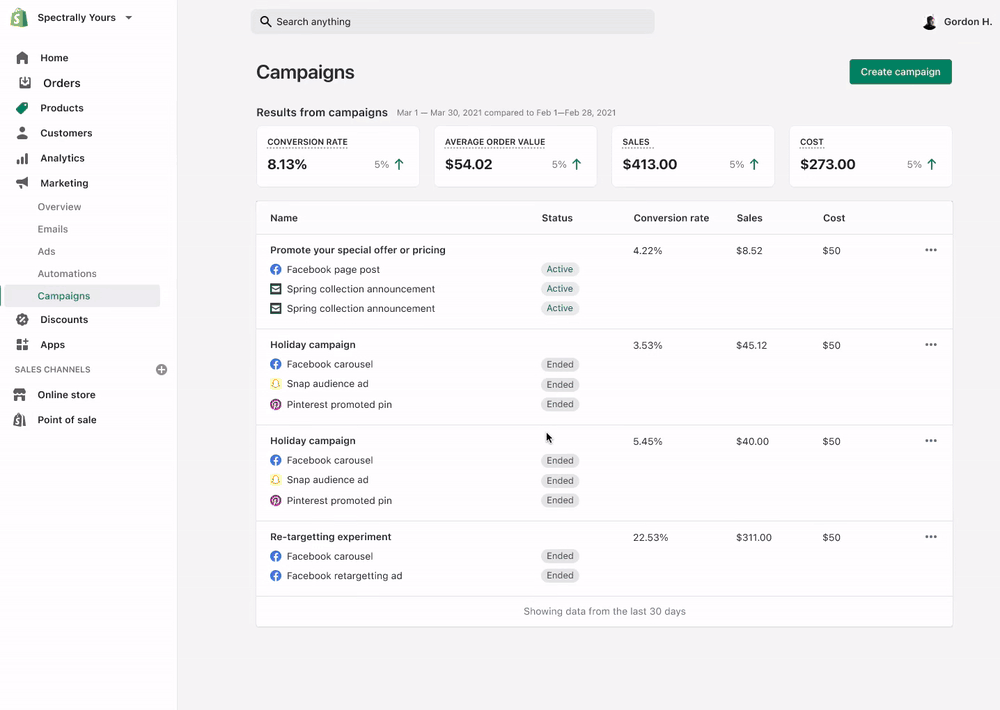The image size is (1000, 710).
Task: Select Automations sub-item
Action: [67, 274]
